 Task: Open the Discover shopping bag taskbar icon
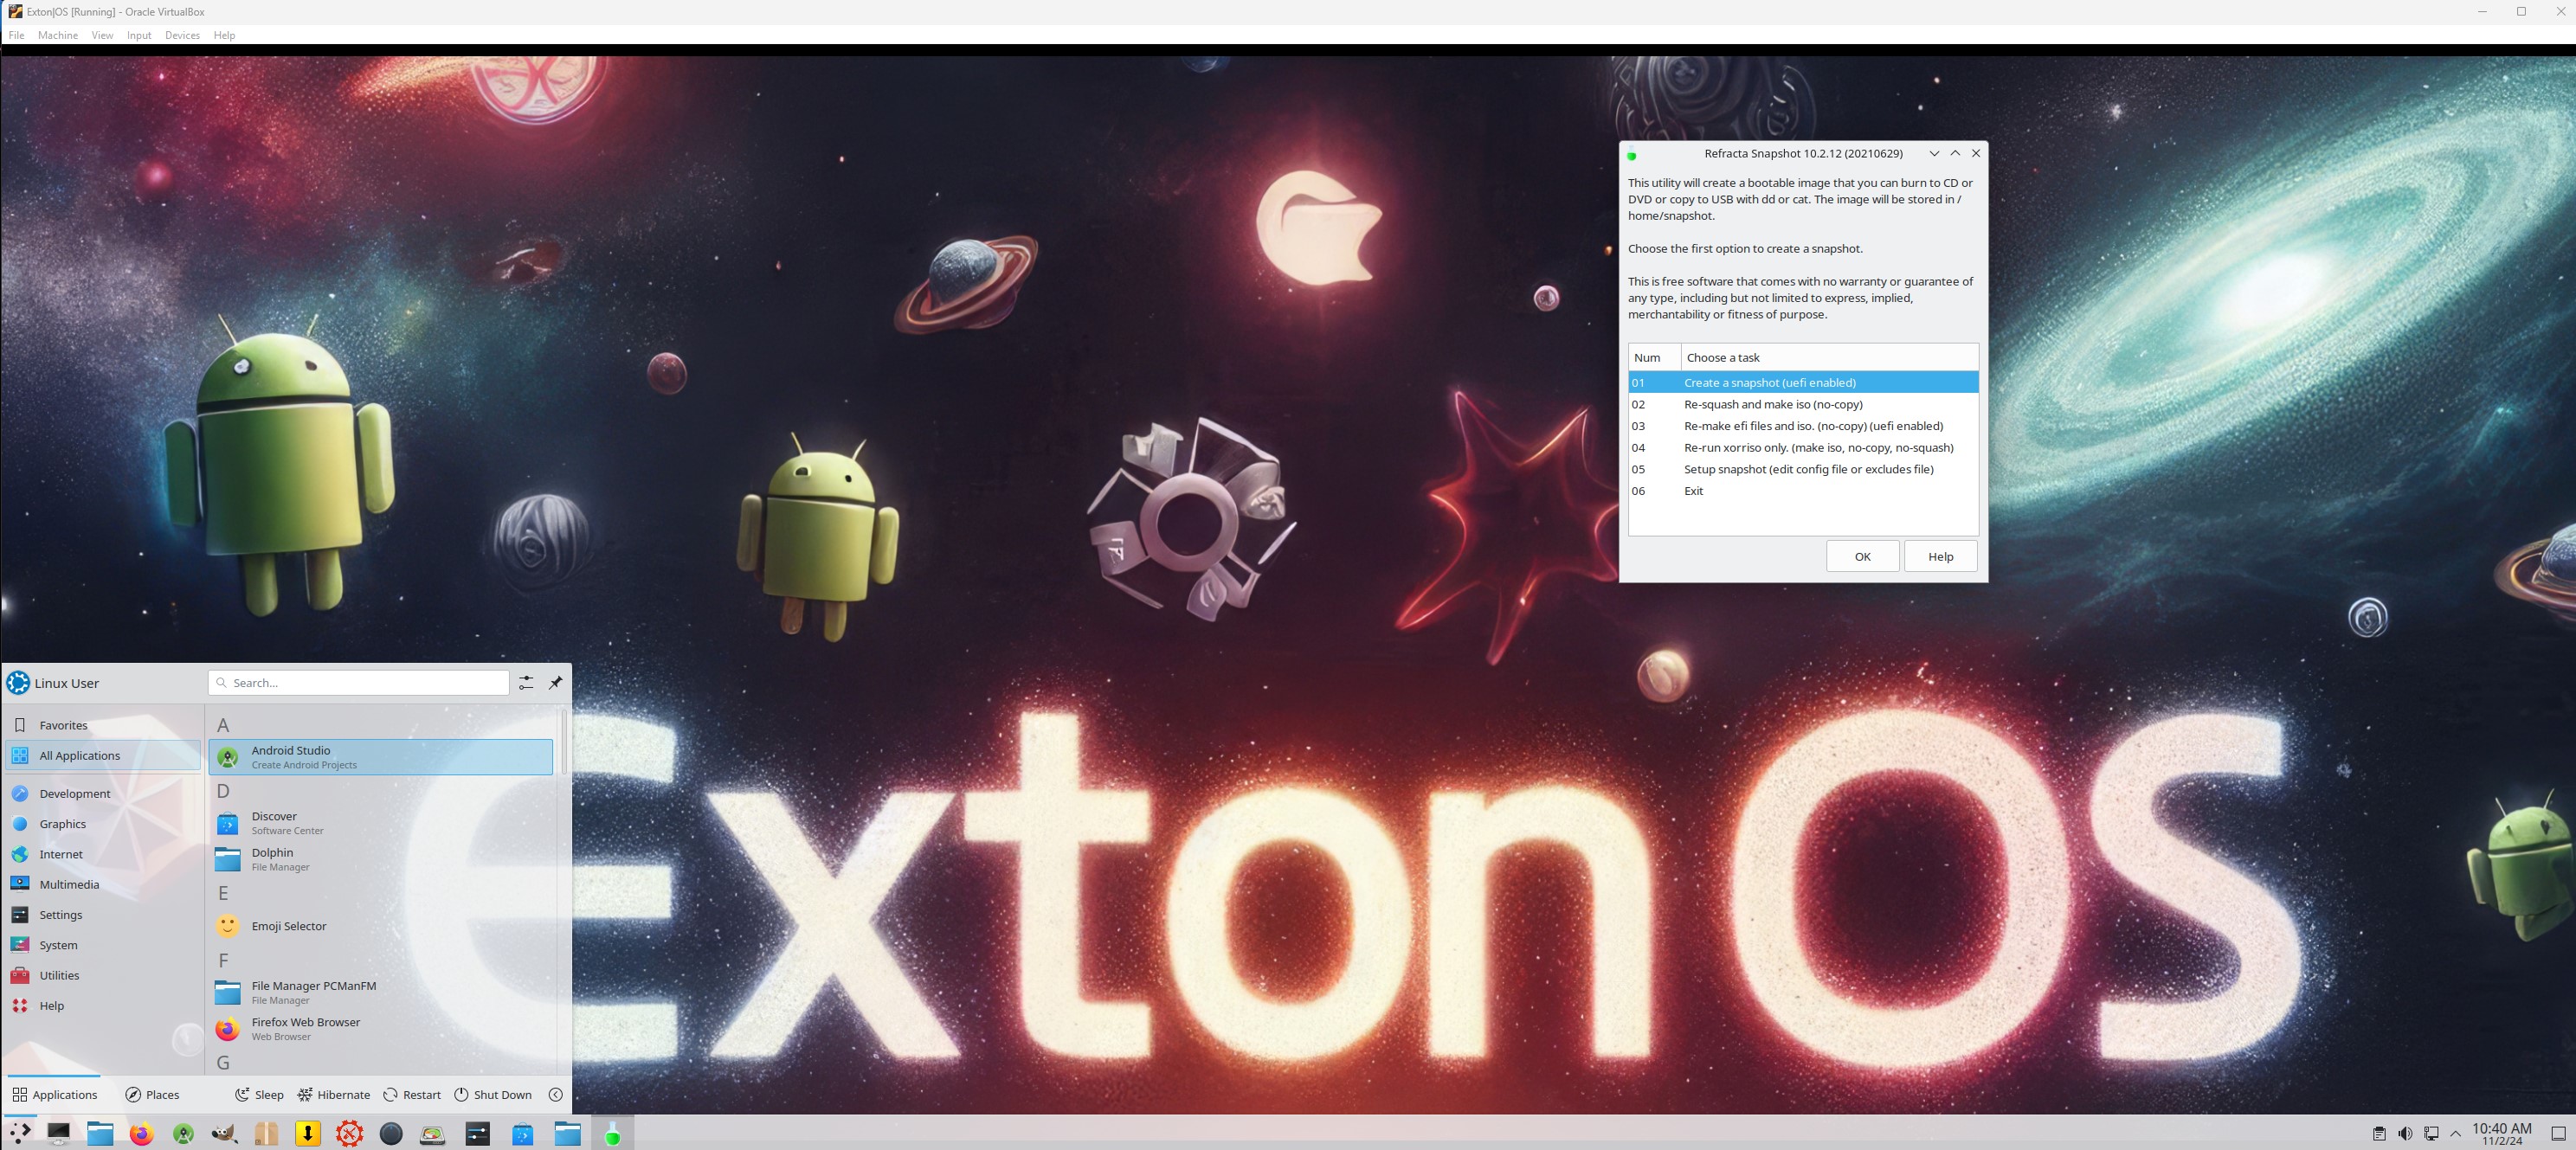coord(523,1133)
